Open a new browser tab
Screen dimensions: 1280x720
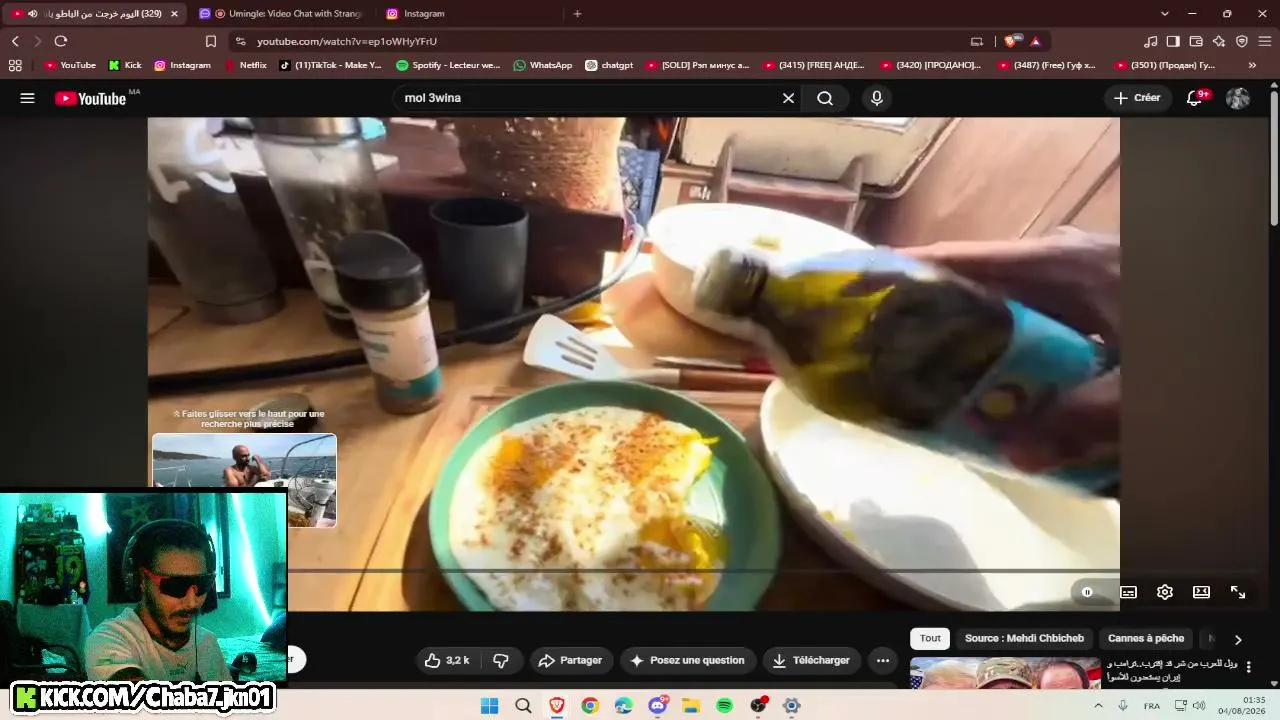point(577,14)
